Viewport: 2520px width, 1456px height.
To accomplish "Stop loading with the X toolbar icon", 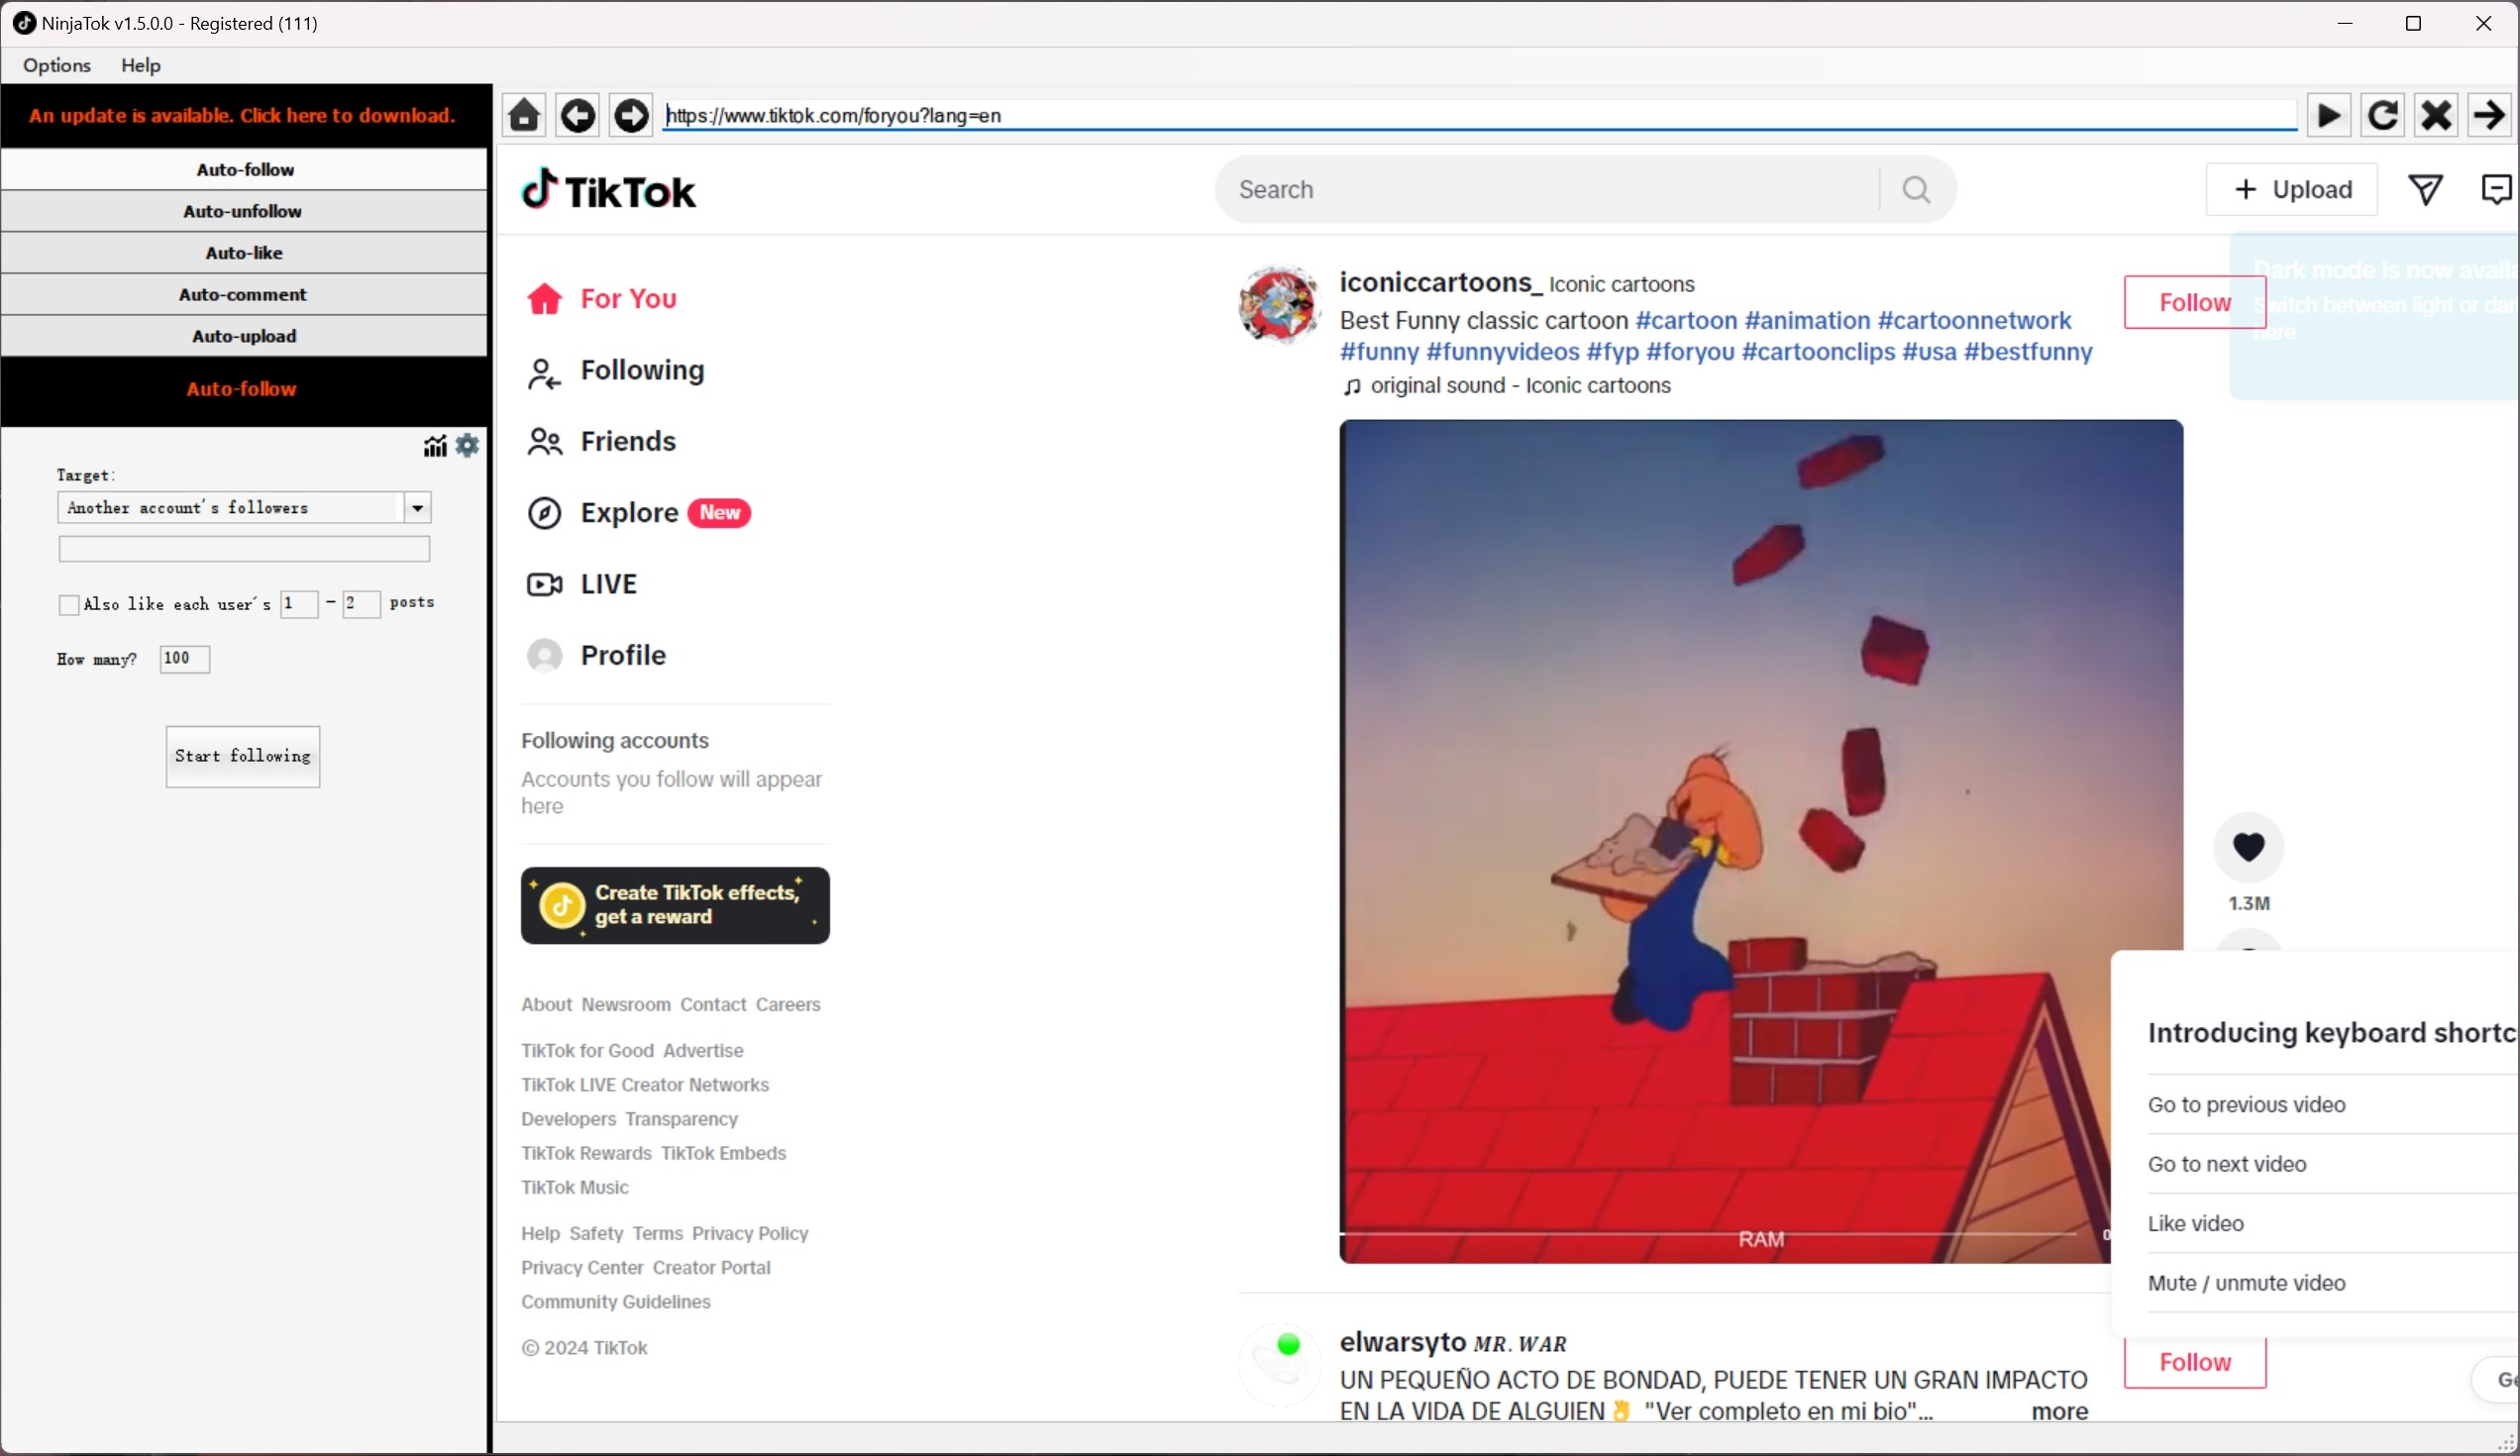I will pos(2436,115).
